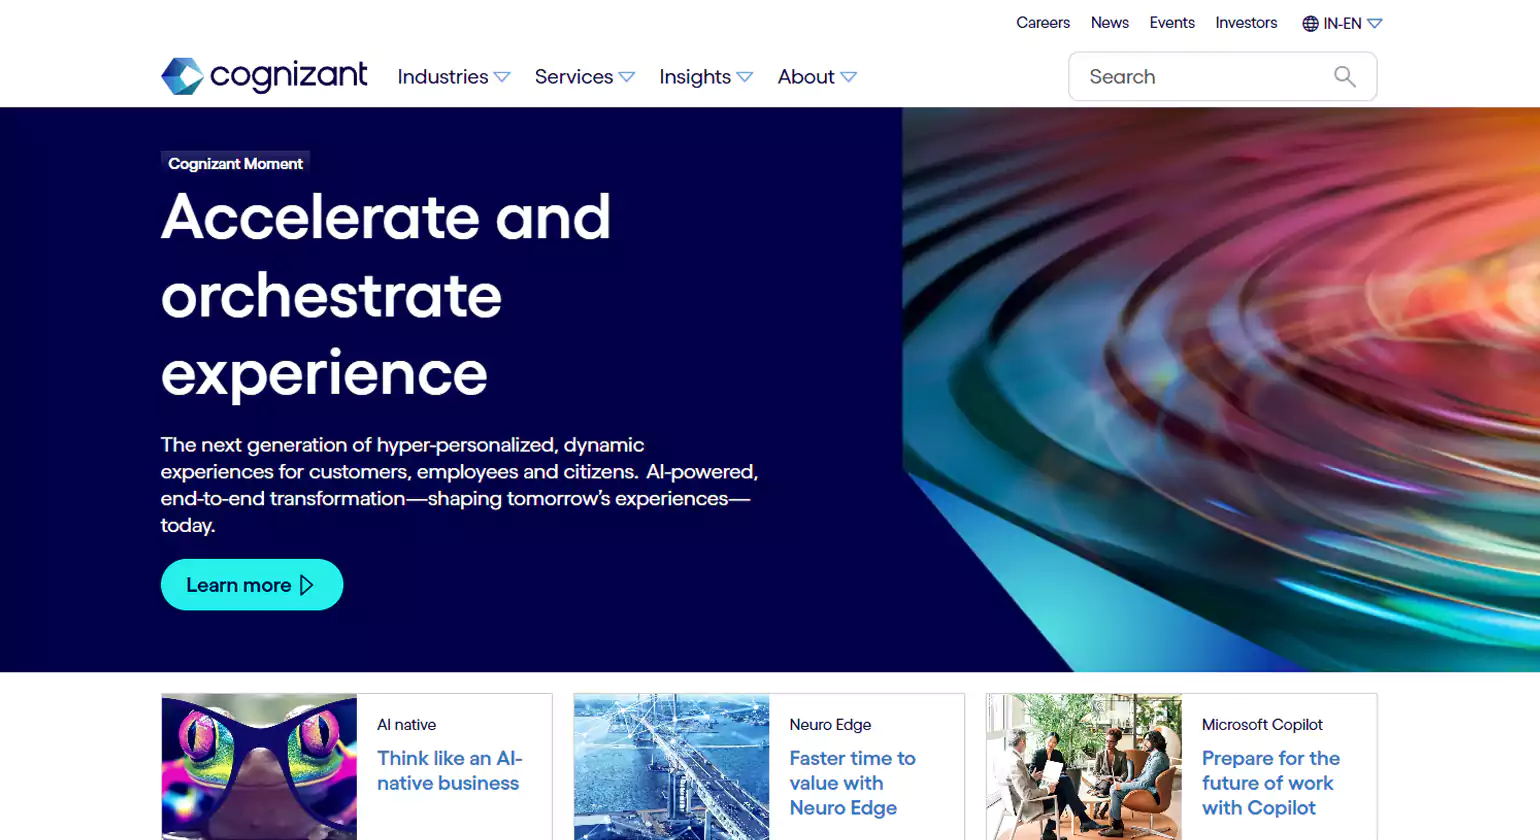Open the frog with sunglasses thumbnail

(x=259, y=766)
